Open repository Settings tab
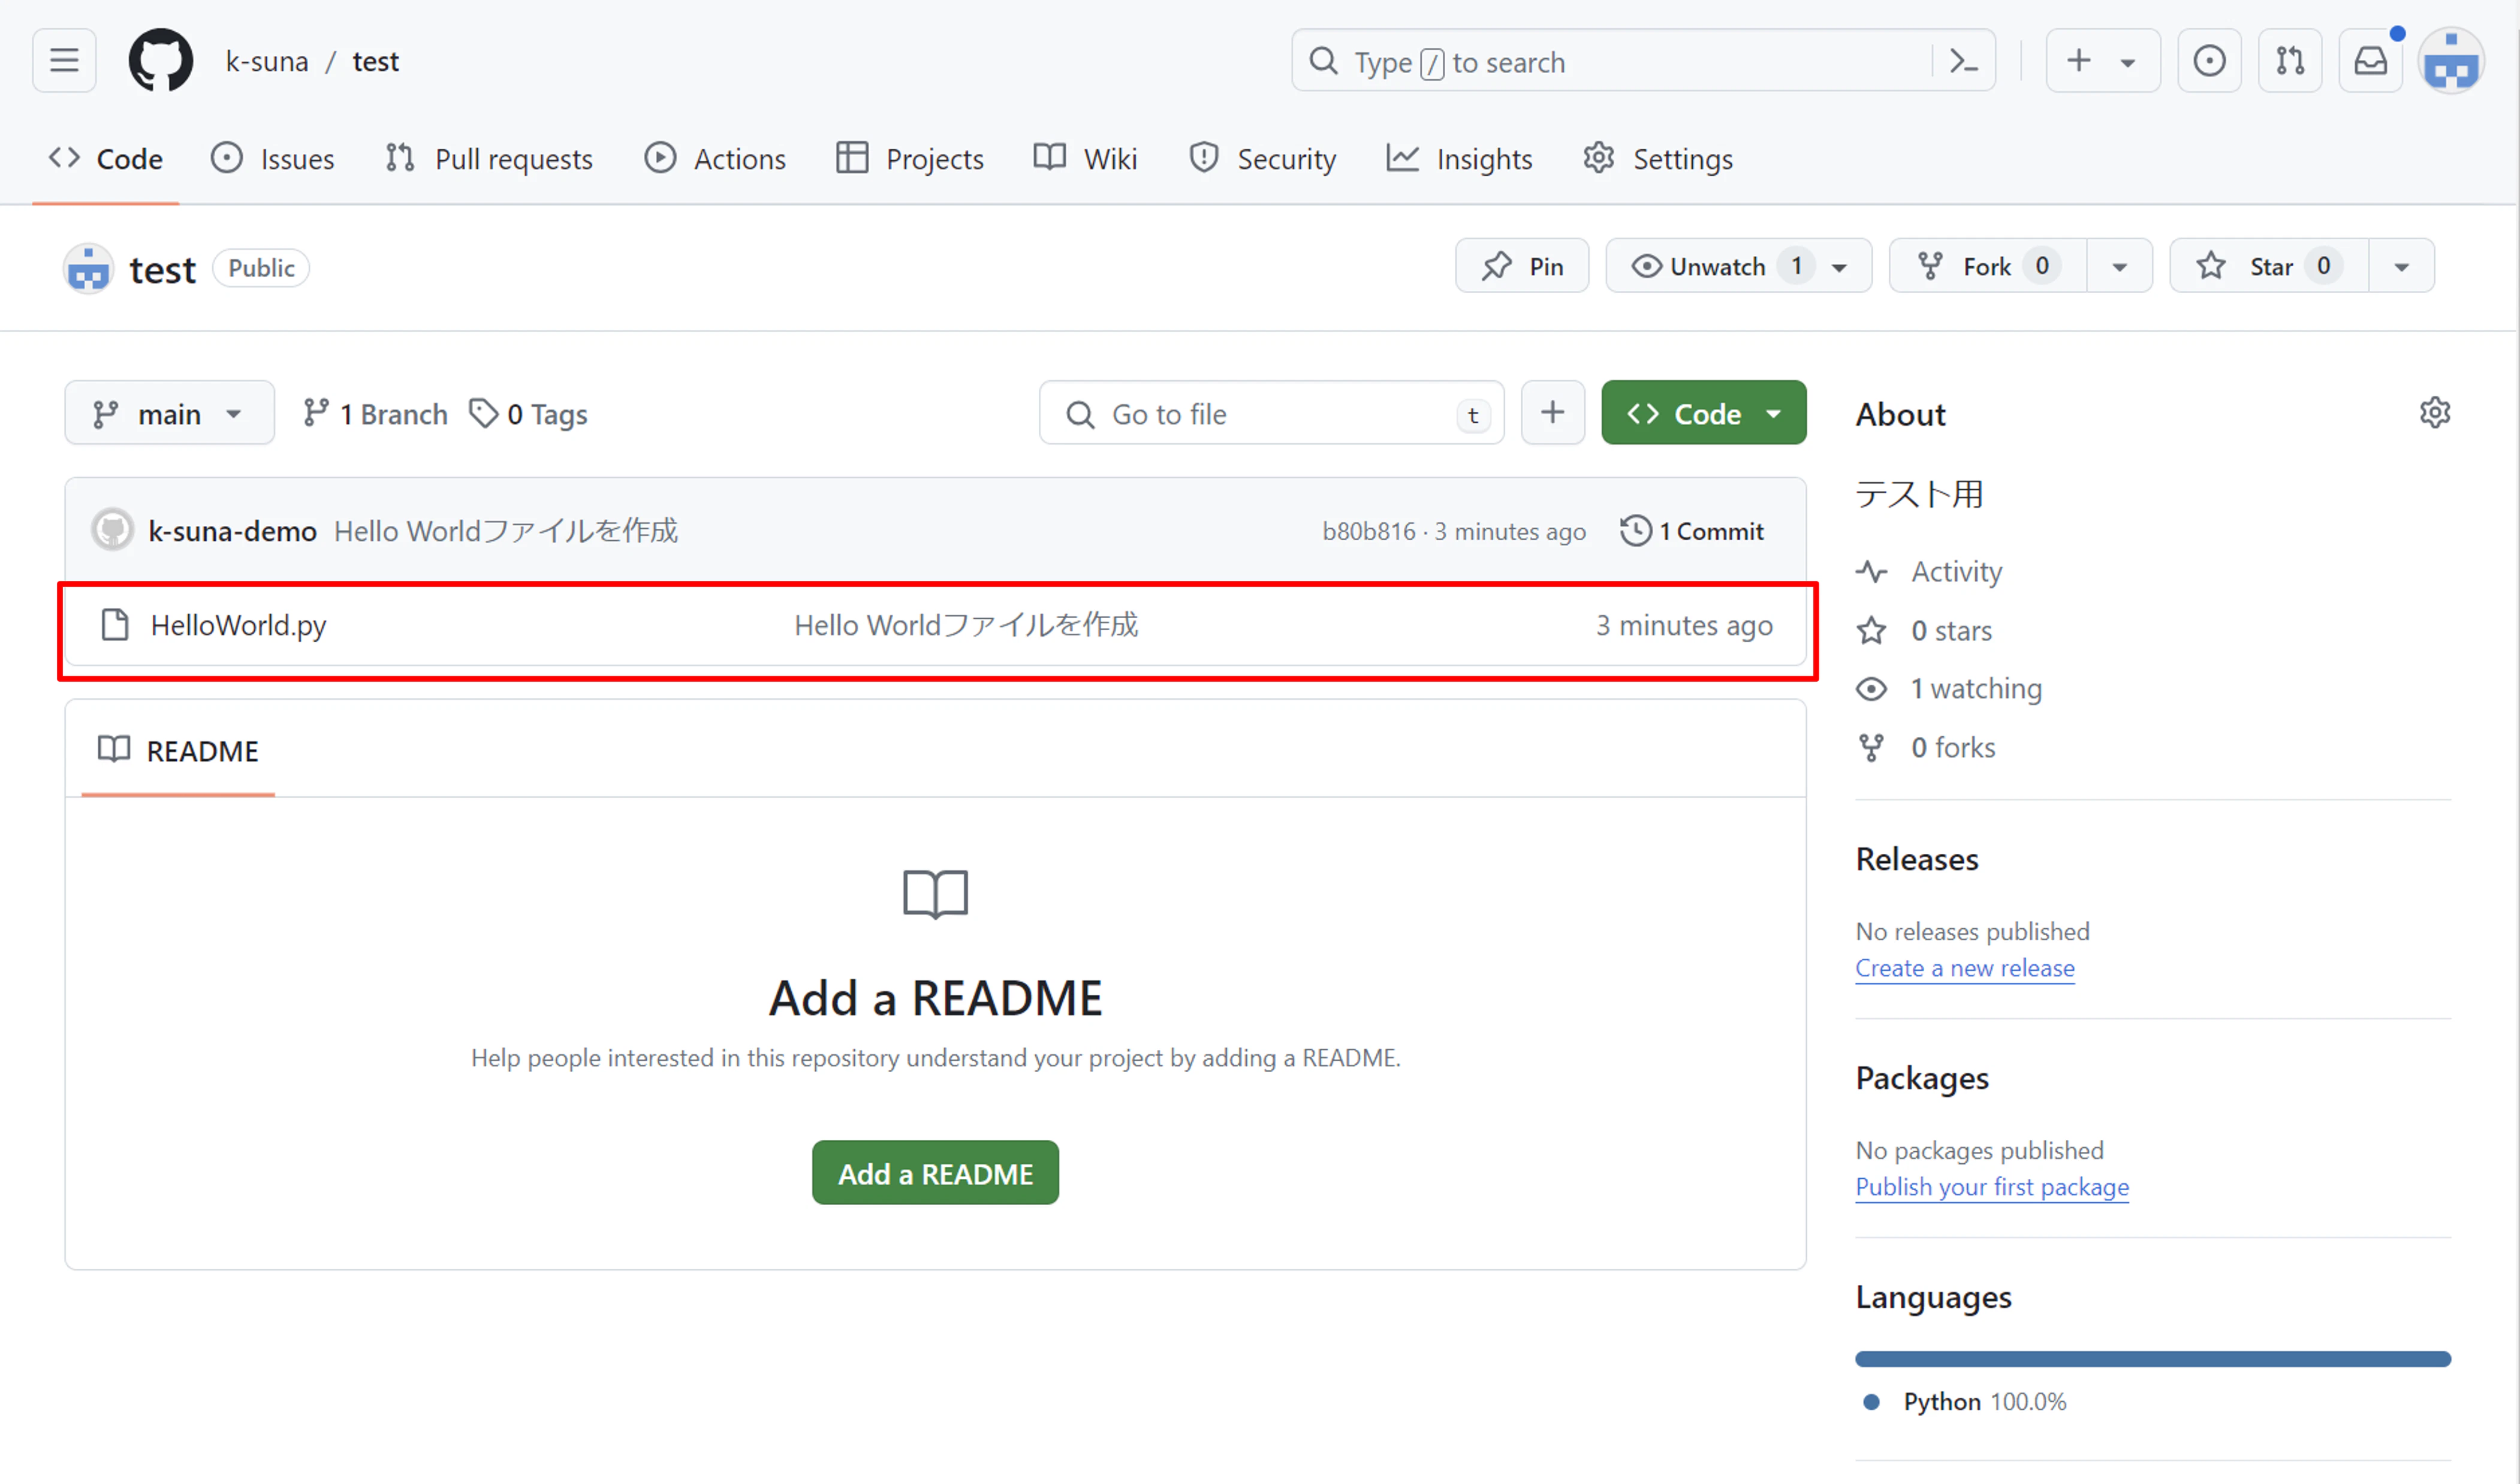 pyautogui.click(x=1658, y=159)
